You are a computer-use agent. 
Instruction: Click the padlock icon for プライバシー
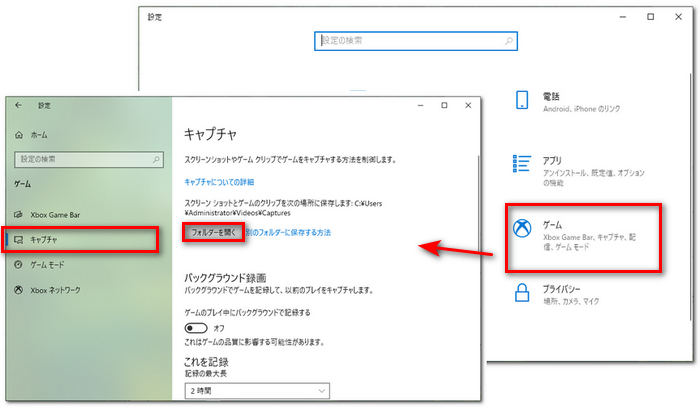pyautogui.click(x=522, y=293)
